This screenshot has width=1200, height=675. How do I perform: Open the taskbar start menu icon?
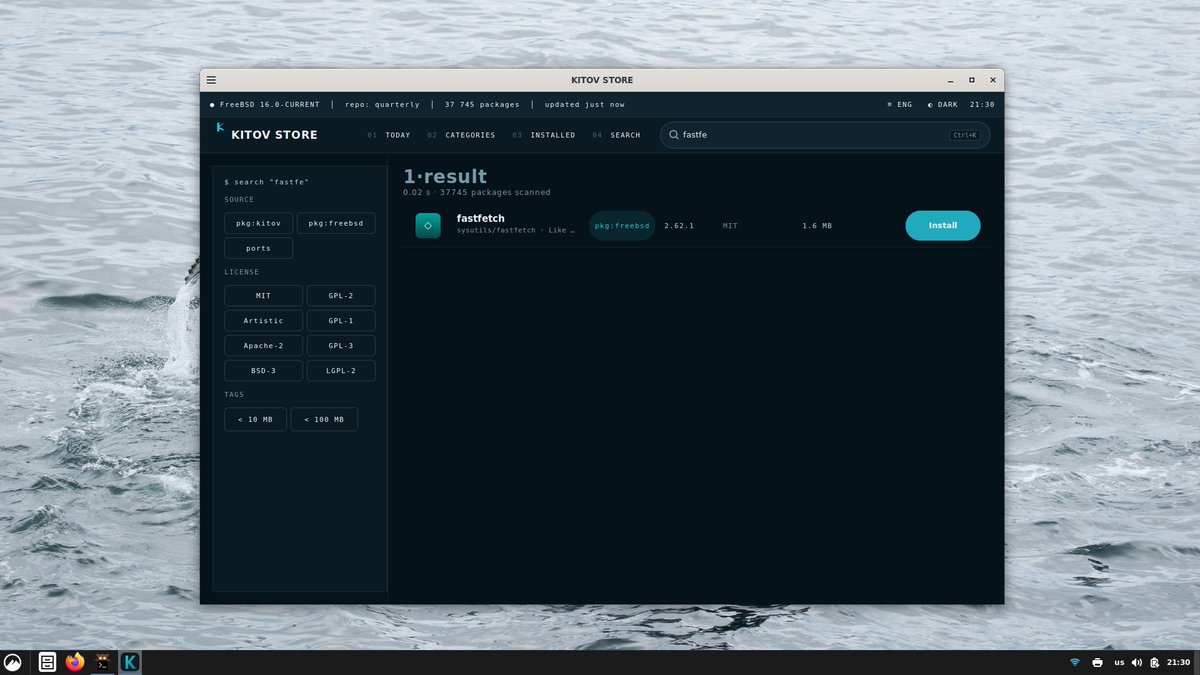pyautogui.click(x=13, y=662)
